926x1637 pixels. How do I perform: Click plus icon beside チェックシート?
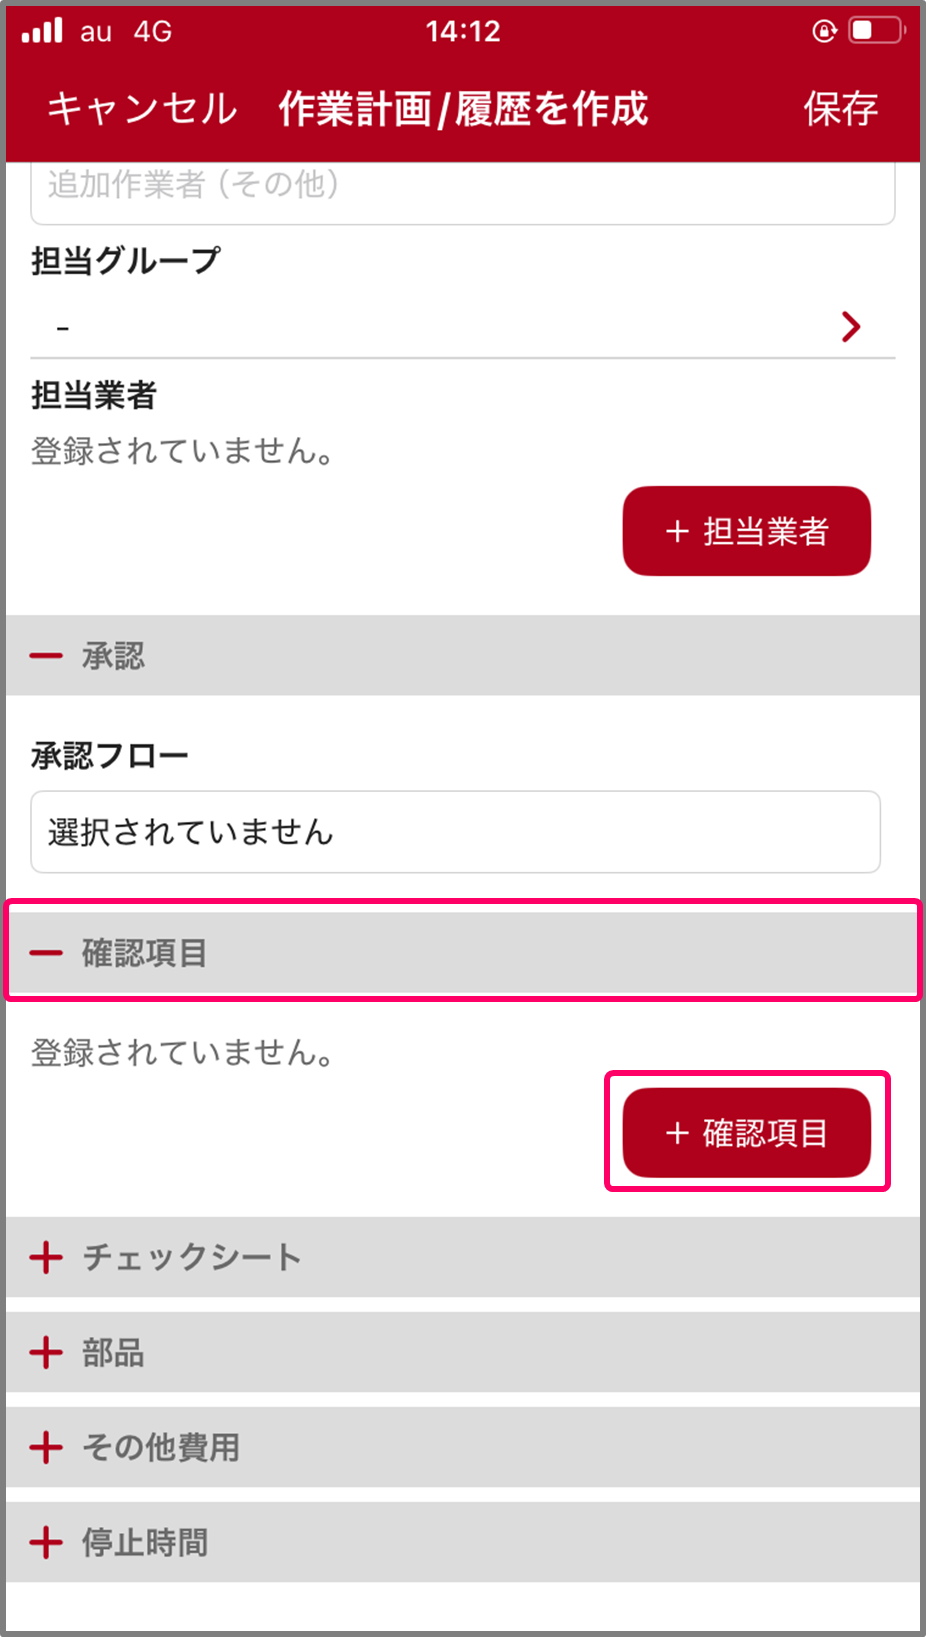[46, 1257]
